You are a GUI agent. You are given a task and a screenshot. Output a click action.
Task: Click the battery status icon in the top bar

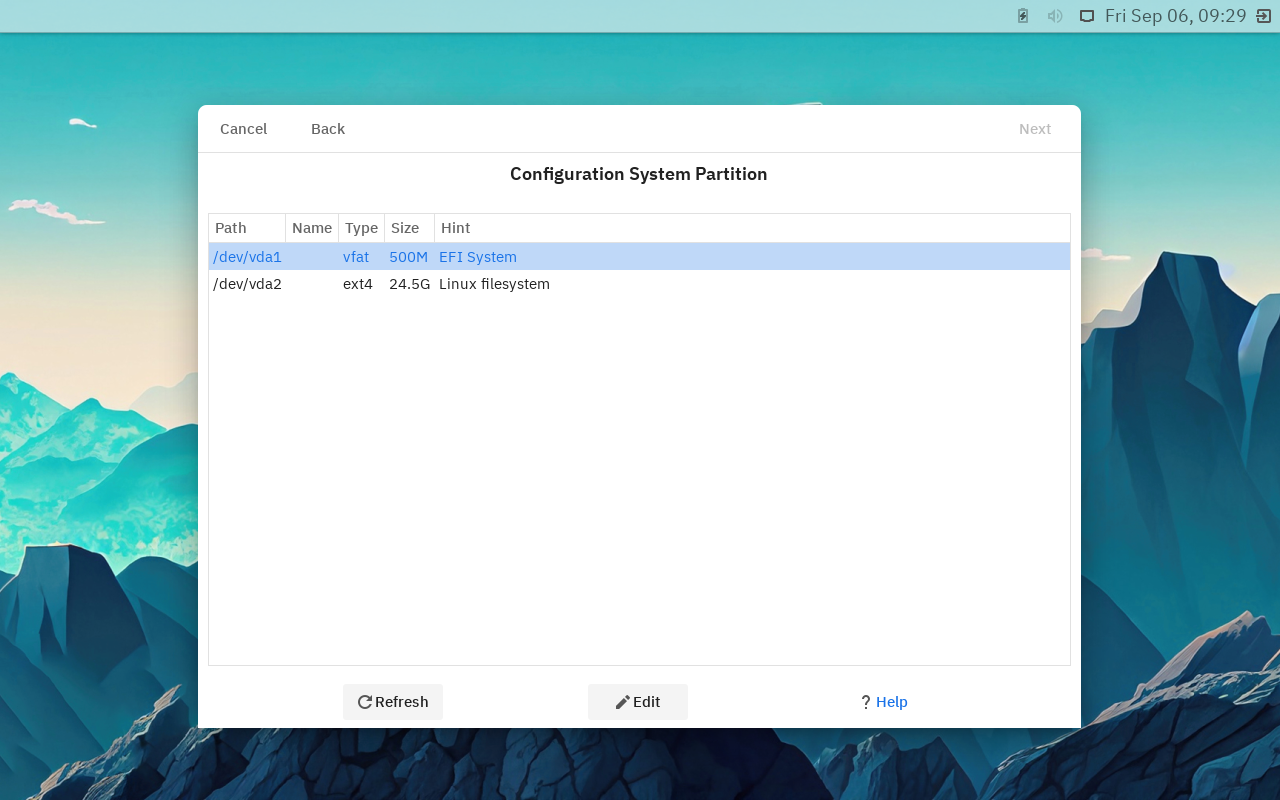tap(1021, 15)
